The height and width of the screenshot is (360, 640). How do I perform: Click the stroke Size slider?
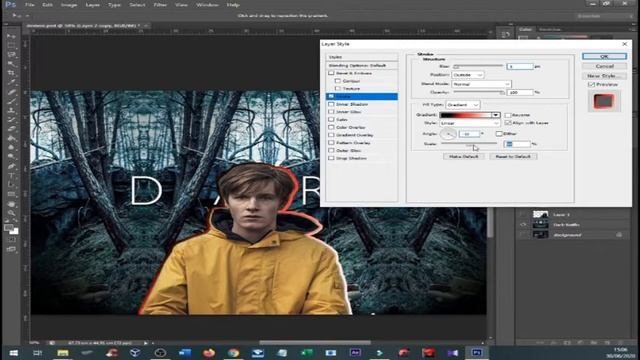click(478, 66)
